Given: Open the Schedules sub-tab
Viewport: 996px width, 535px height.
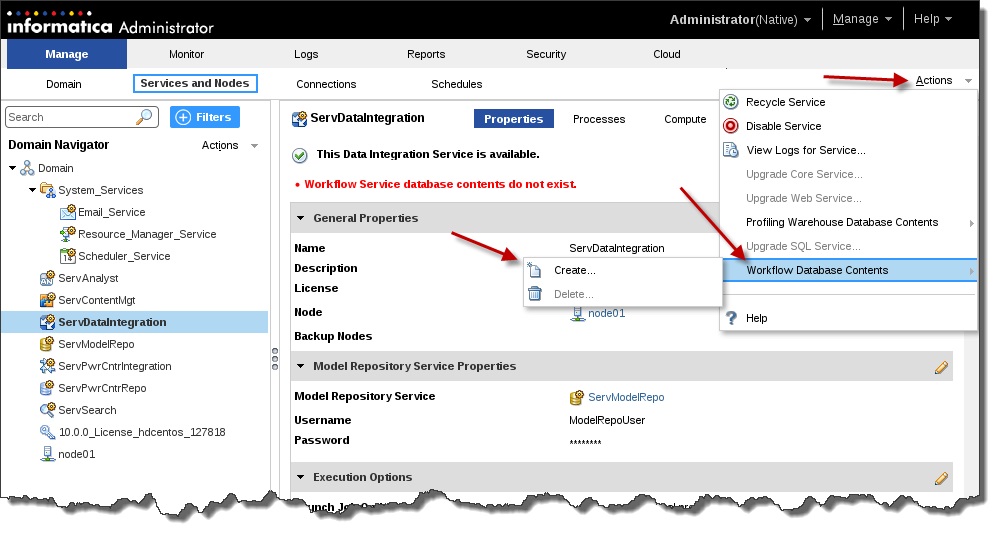Looking at the screenshot, I should coord(456,84).
